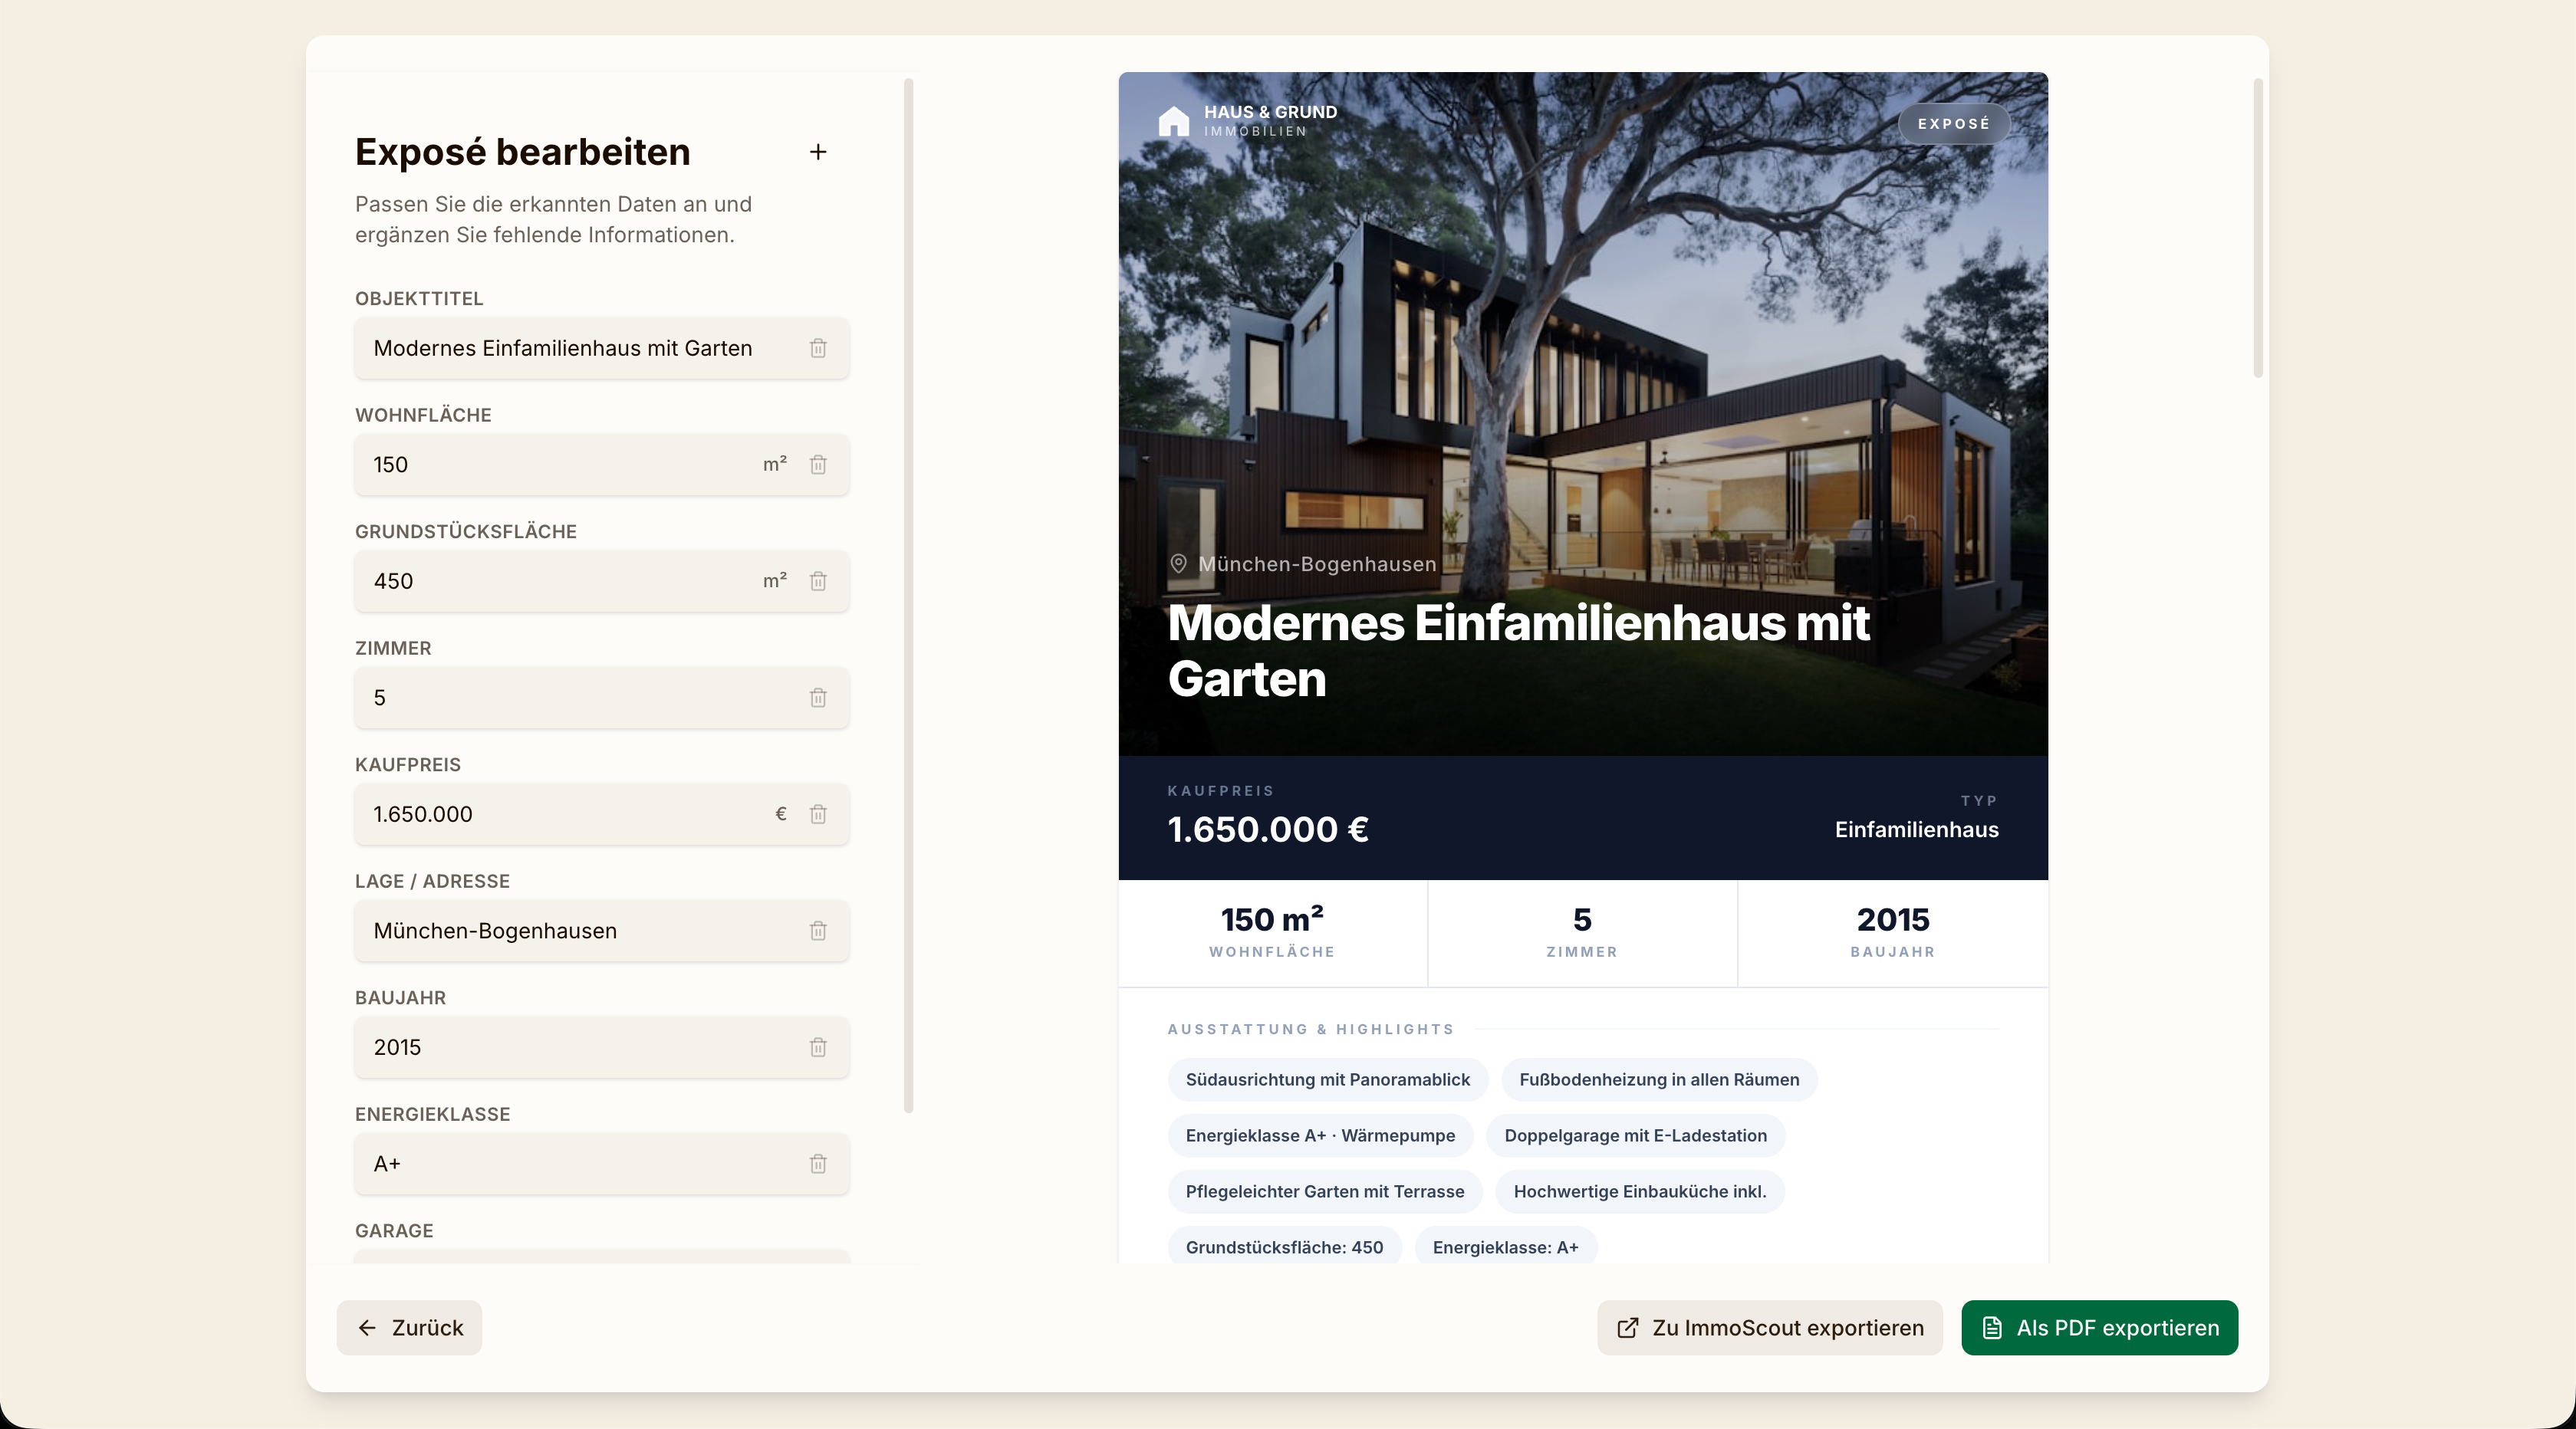Click the location pin next to München-Bogenhausen
This screenshot has width=2576, height=1429.
tap(1178, 564)
